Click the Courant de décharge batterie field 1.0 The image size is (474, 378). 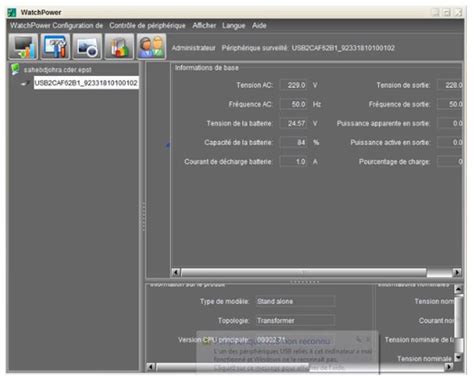pos(293,162)
